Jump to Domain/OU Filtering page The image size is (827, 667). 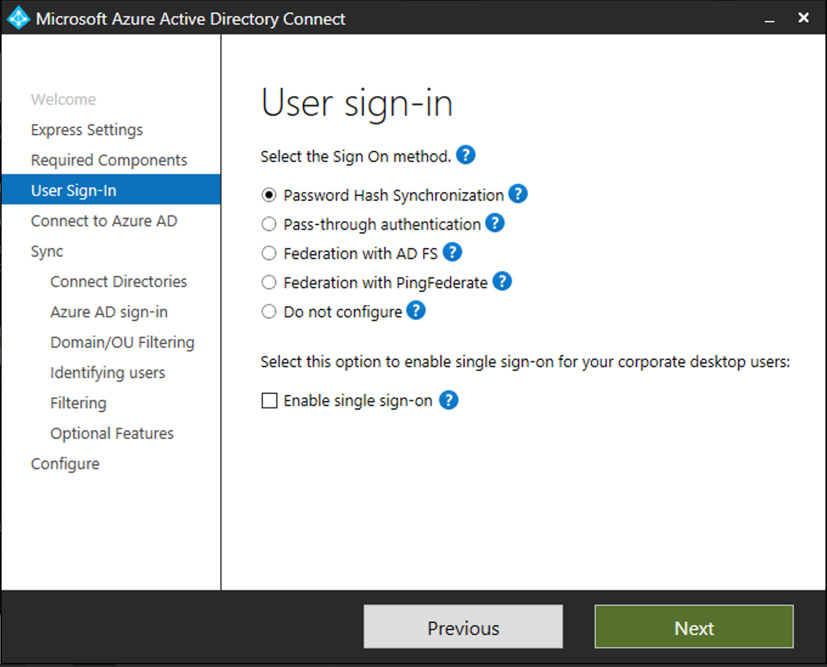(122, 342)
